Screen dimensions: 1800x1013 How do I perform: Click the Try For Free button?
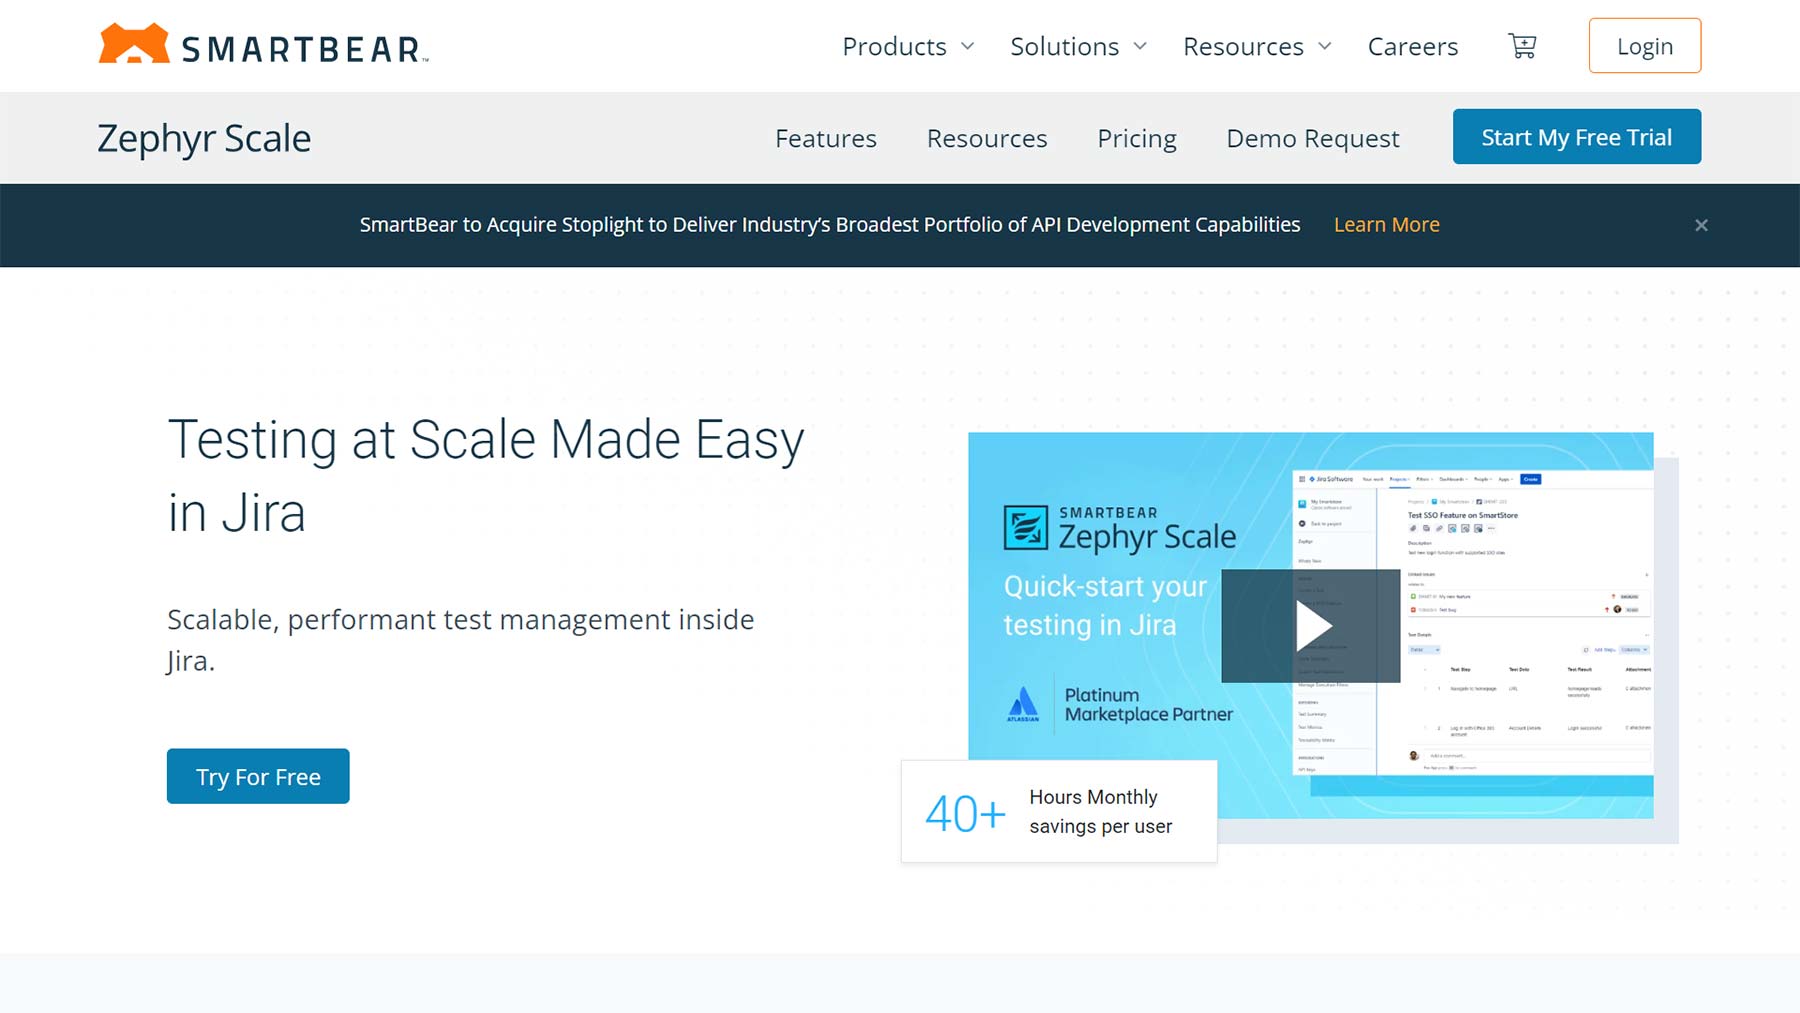point(258,776)
